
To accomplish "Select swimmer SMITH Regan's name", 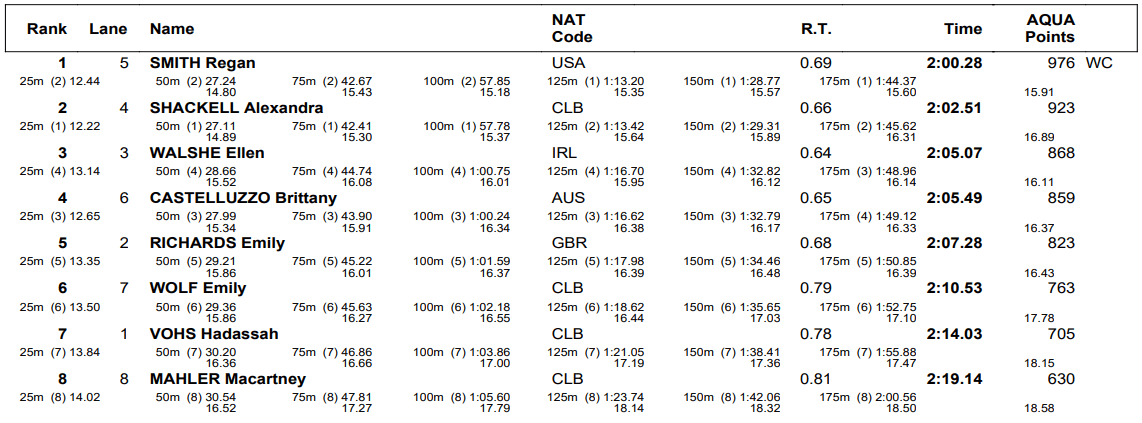I will pos(203,63).
